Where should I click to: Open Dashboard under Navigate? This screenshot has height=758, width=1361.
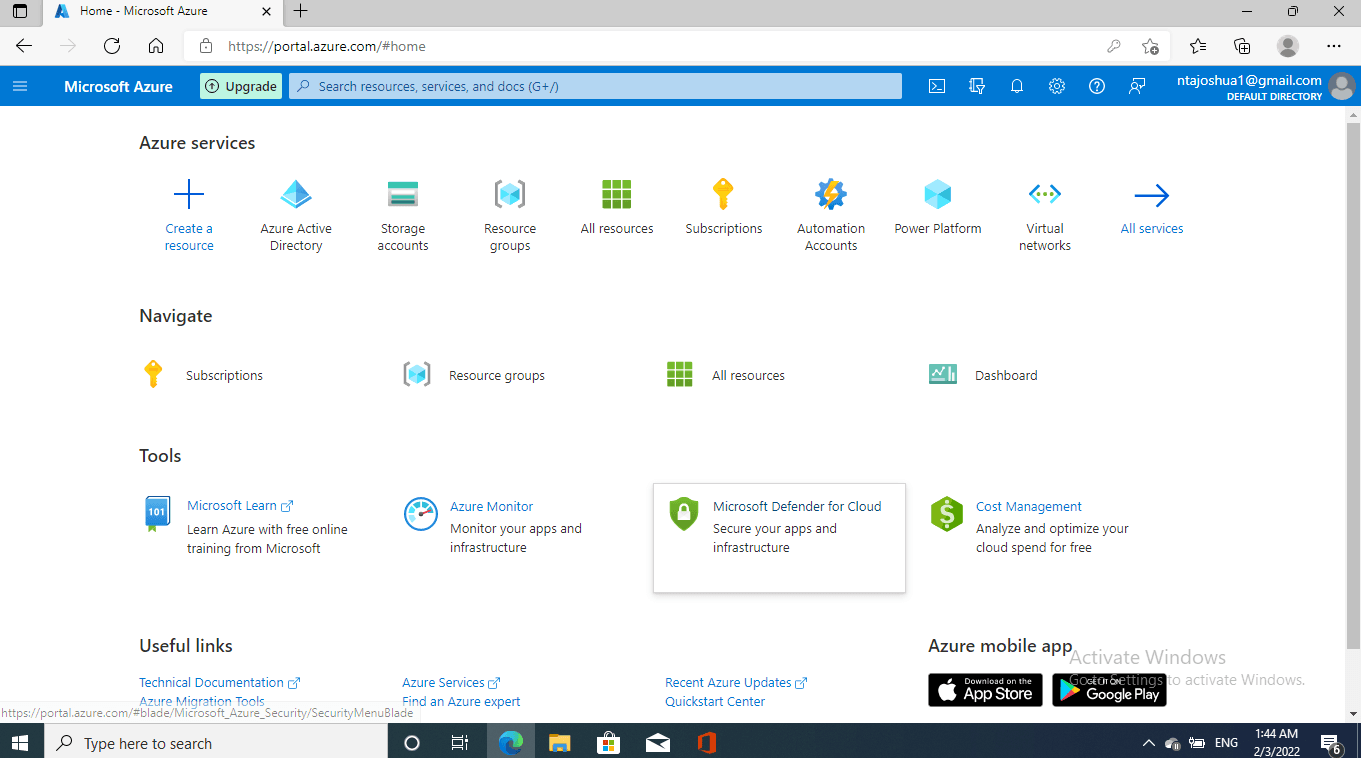1005,375
